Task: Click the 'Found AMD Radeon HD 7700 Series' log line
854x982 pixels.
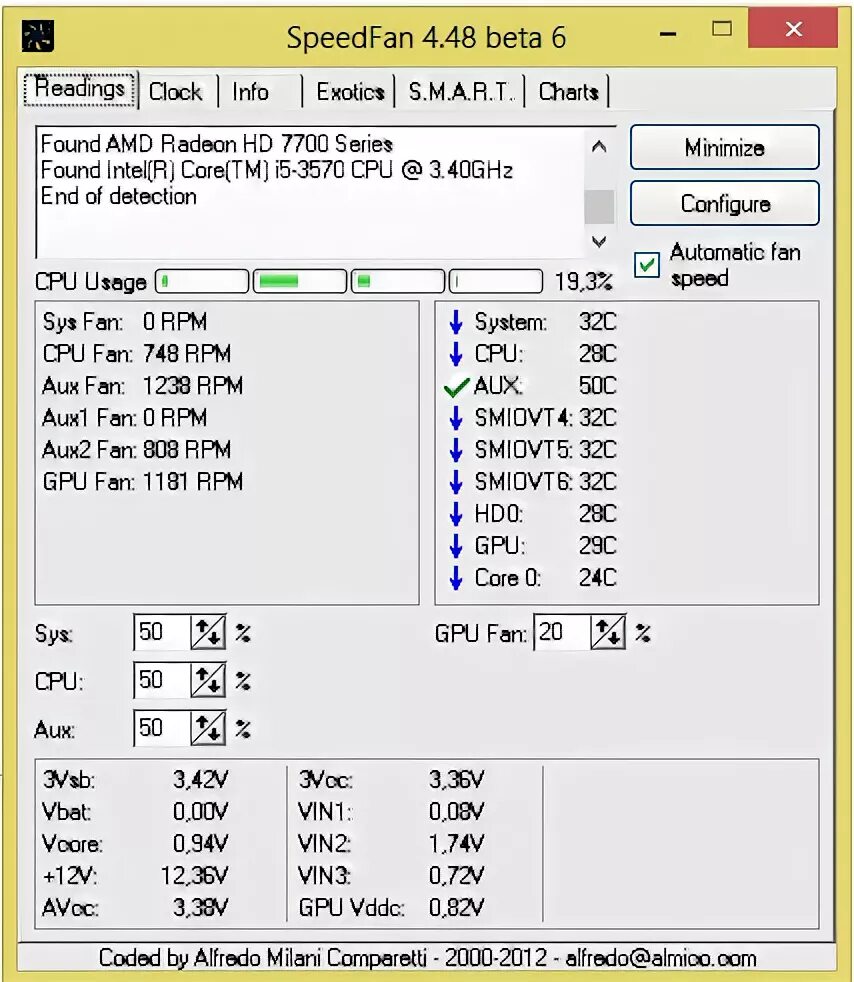Action: point(217,144)
